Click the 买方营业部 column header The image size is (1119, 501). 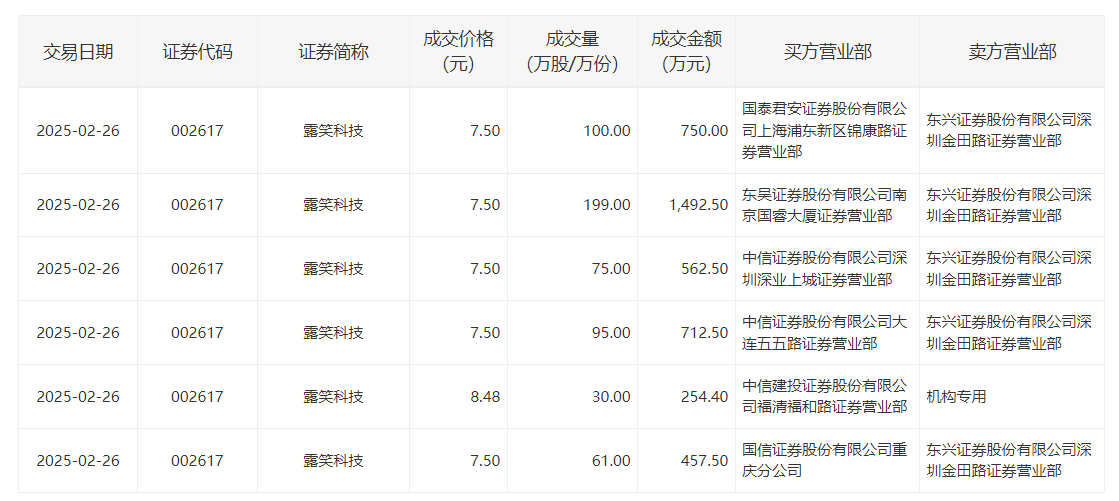(827, 52)
